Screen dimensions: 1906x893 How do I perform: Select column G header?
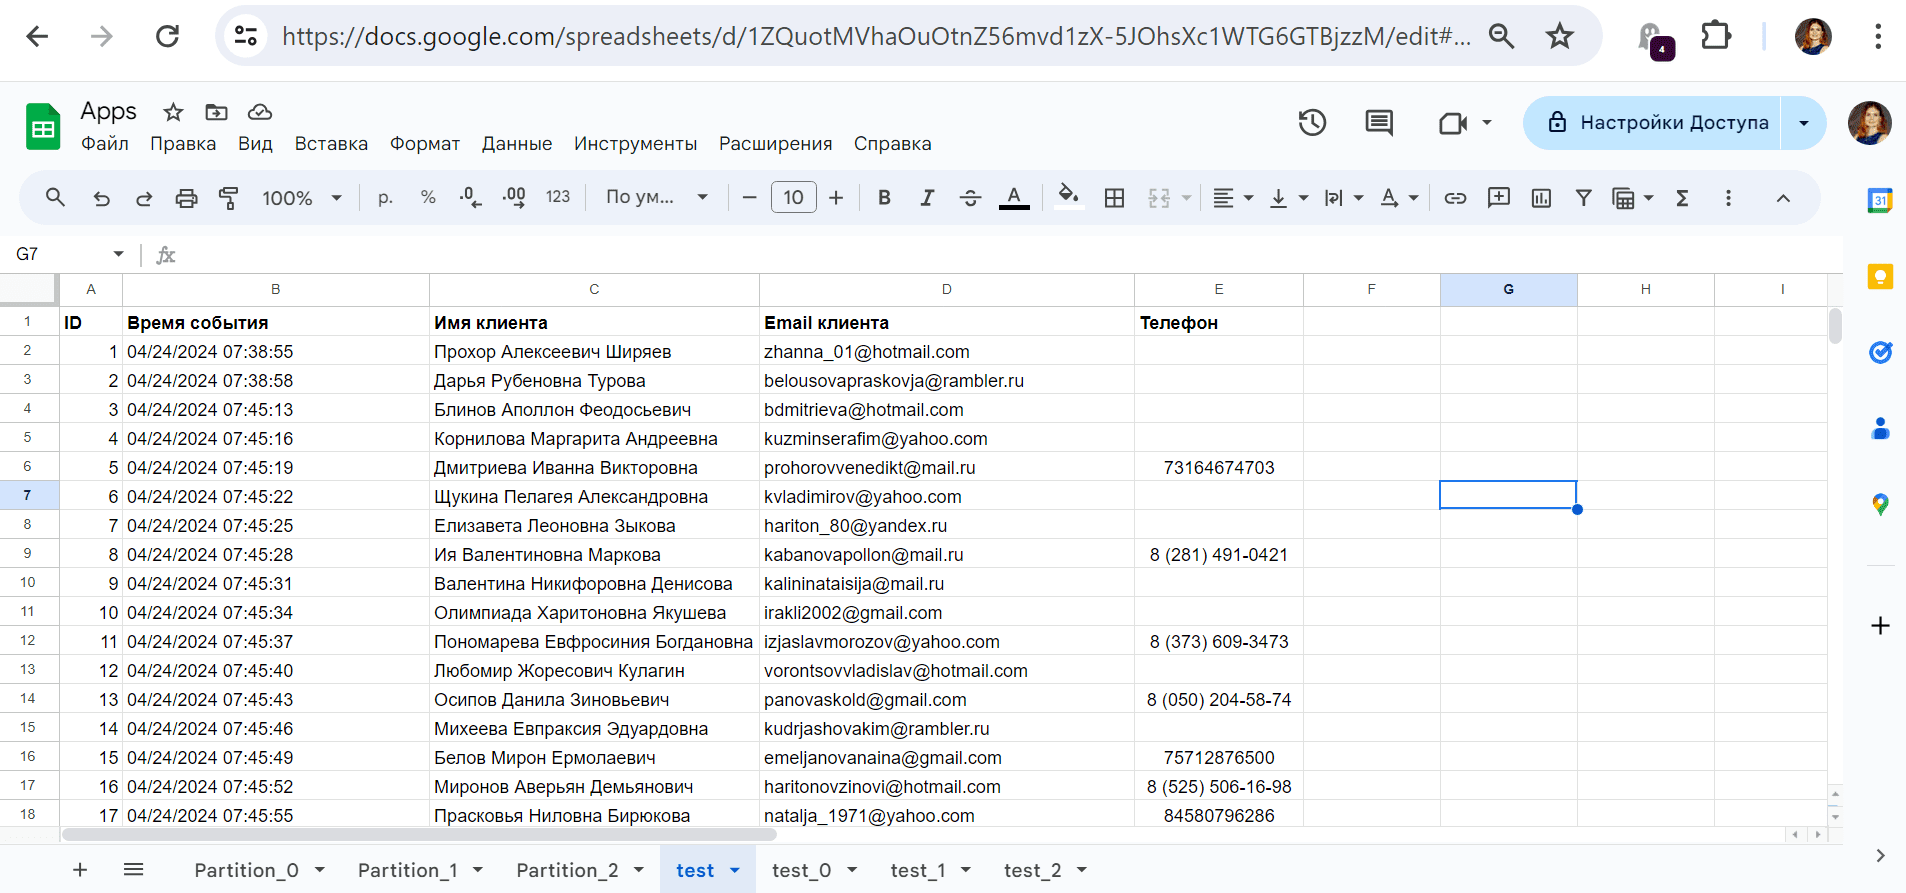[x=1508, y=289]
